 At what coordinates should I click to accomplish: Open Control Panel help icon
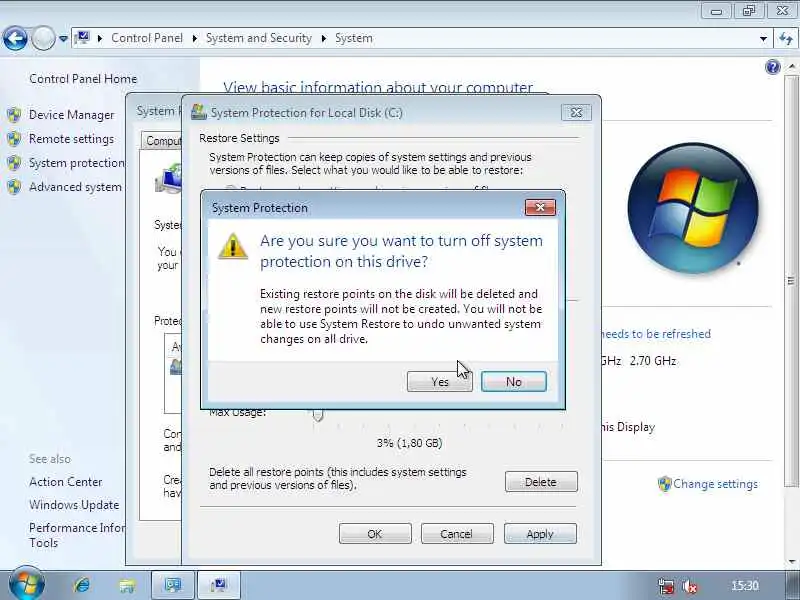[x=773, y=67]
